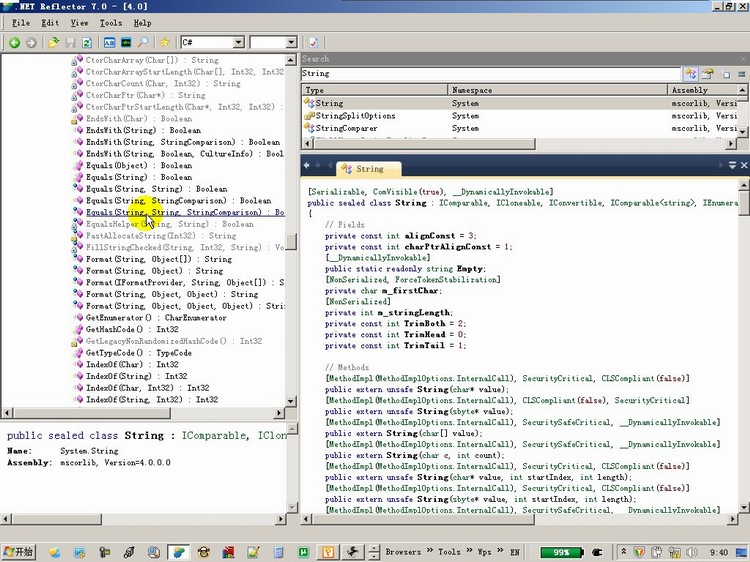Screen dimensions: 750x562
Task: Select StringComparer search result
Action: click(519, 128)
